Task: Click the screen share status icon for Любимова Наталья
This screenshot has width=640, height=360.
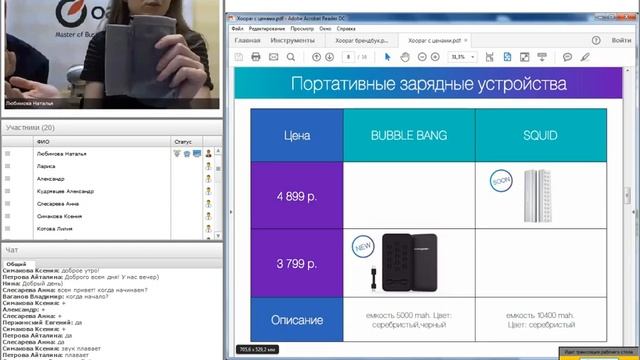Action: click(x=197, y=153)
